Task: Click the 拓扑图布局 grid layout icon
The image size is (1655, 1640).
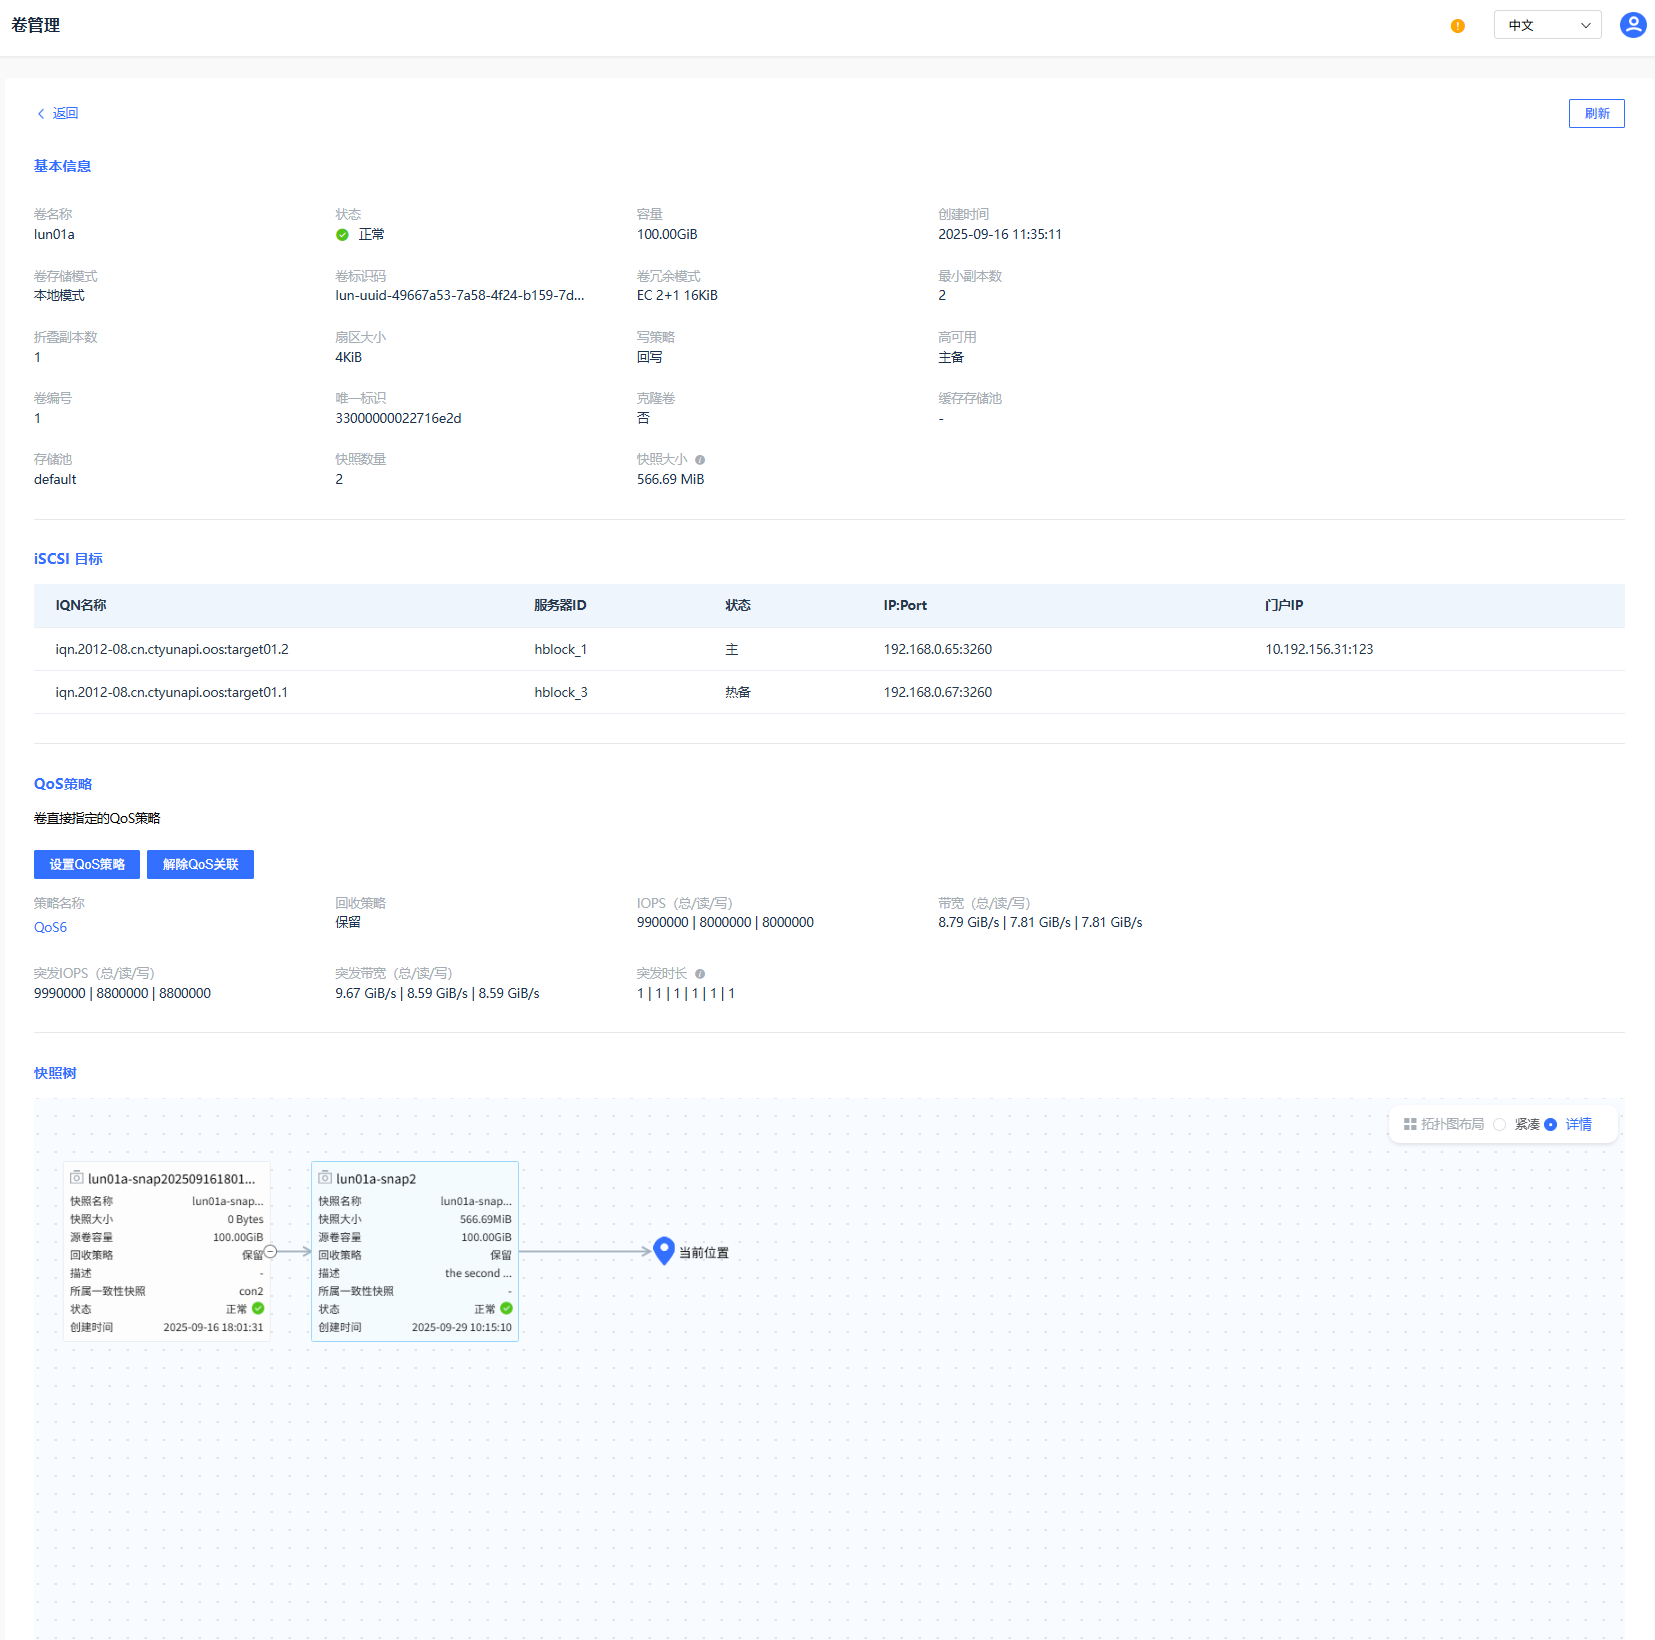Action: pyautogui.click(x=1410, y=1124)
